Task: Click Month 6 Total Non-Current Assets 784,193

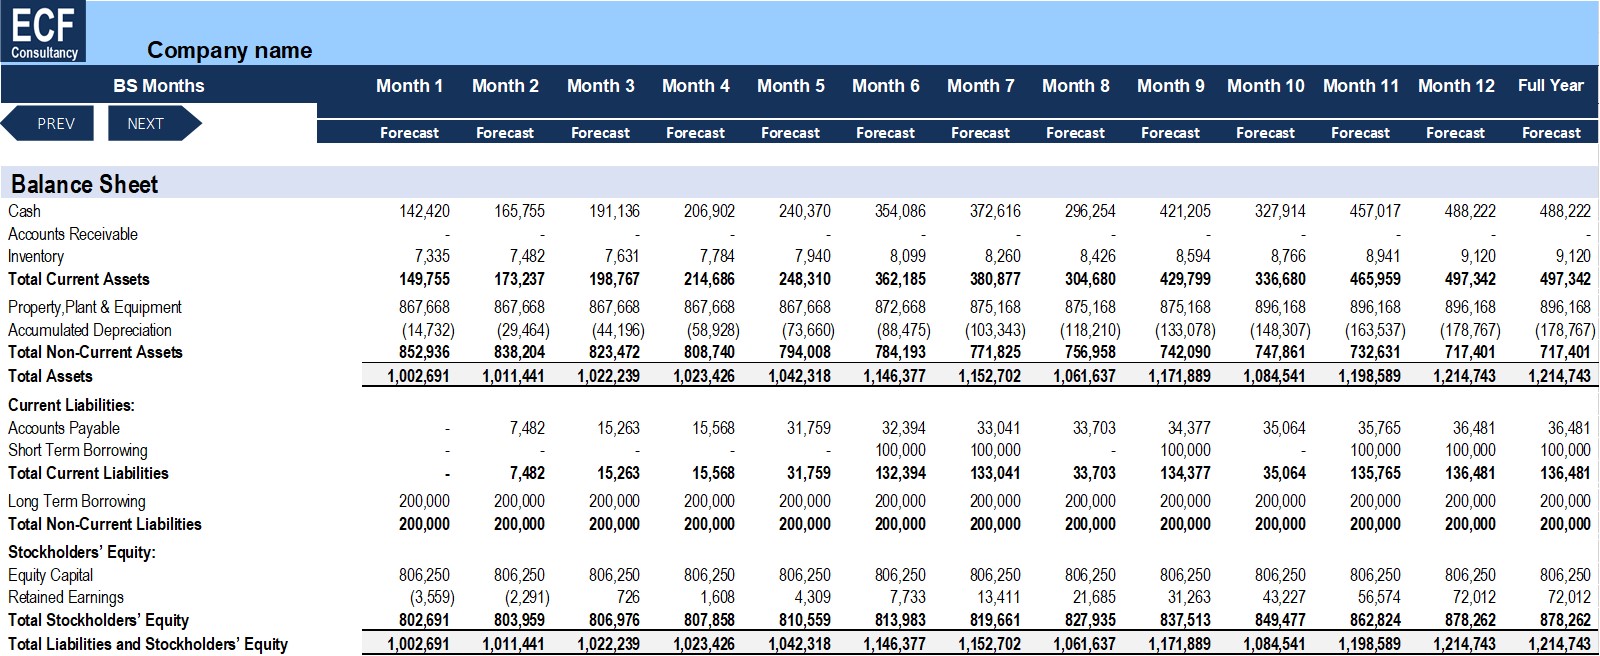Action: pyautogui.click(x=898, y=352)
